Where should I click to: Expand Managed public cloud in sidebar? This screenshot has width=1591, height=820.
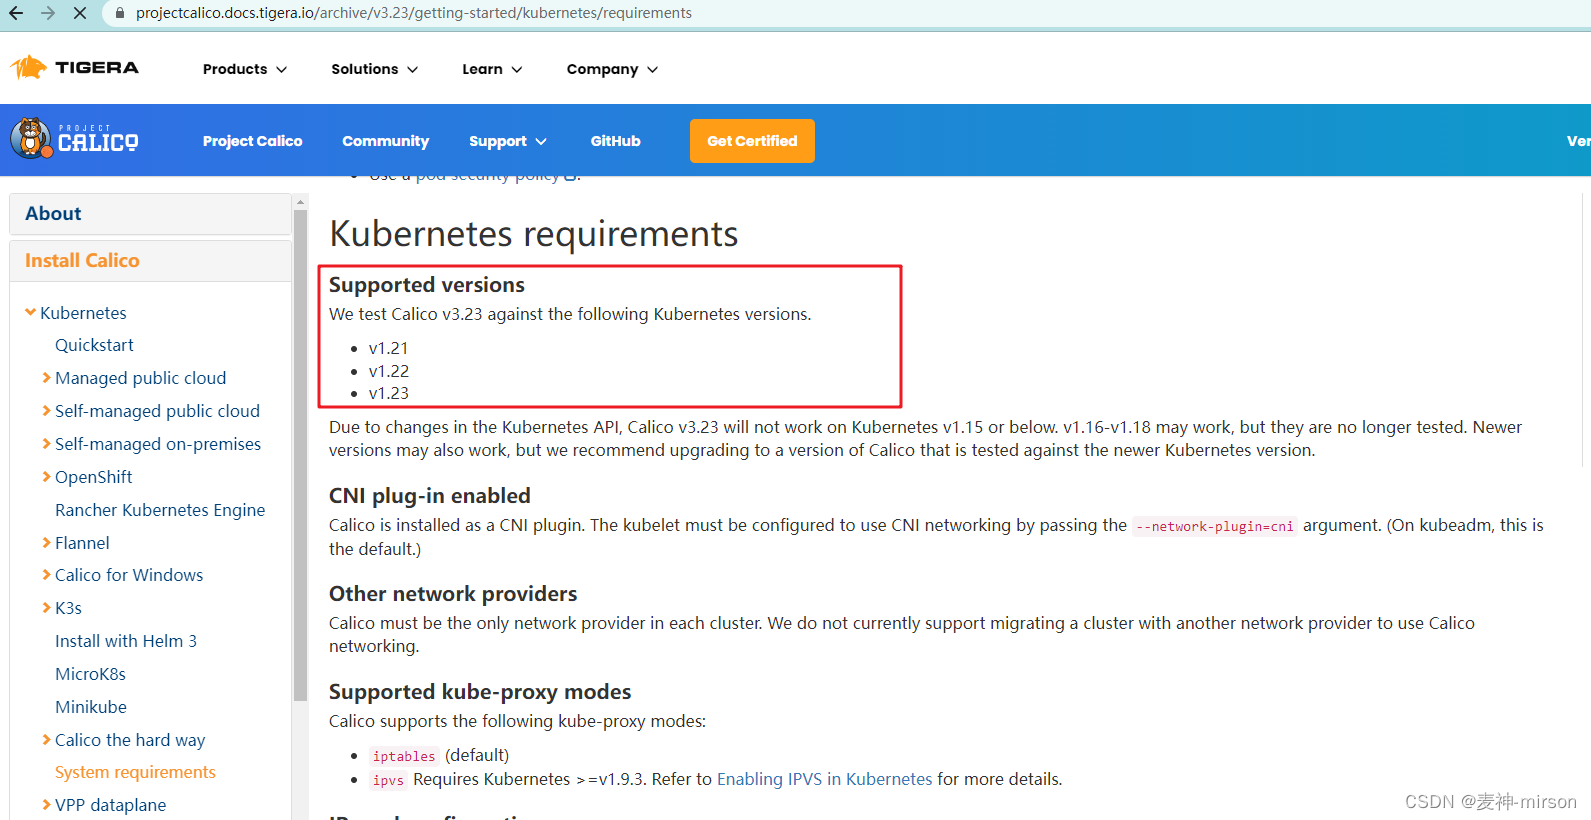[46, 378]
